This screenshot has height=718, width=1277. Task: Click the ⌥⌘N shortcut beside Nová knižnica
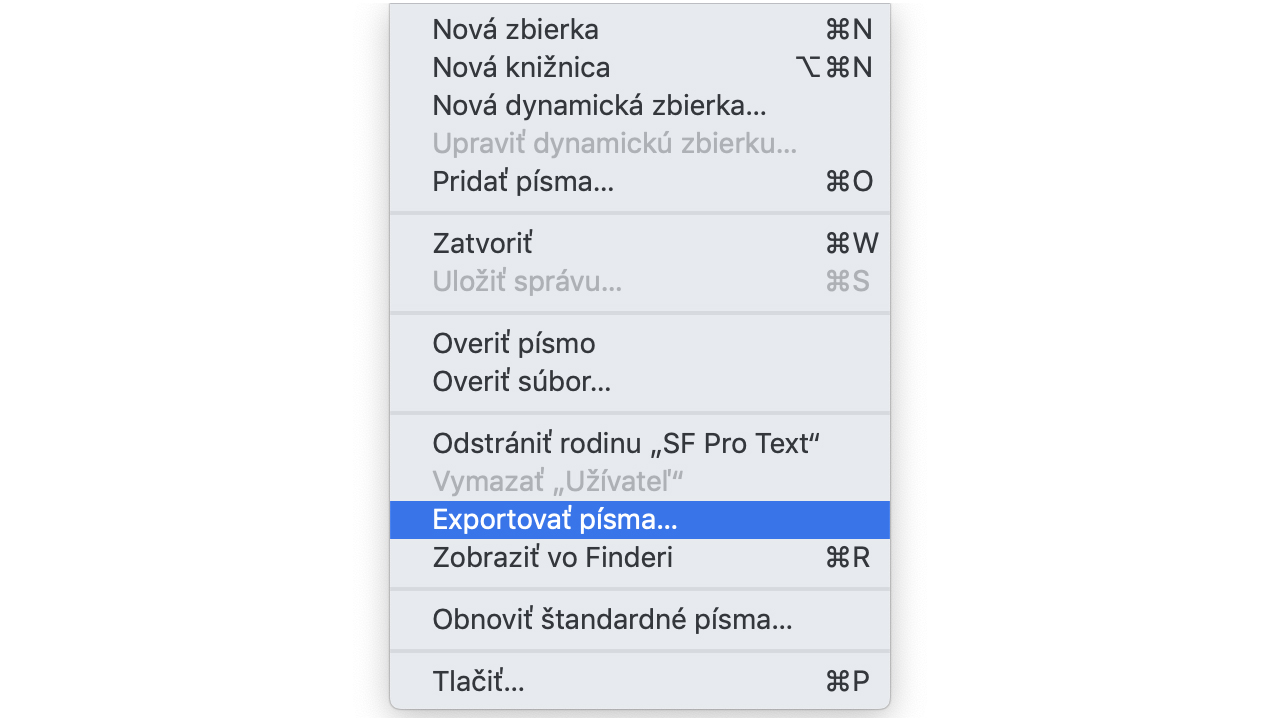tap(834, 68)
